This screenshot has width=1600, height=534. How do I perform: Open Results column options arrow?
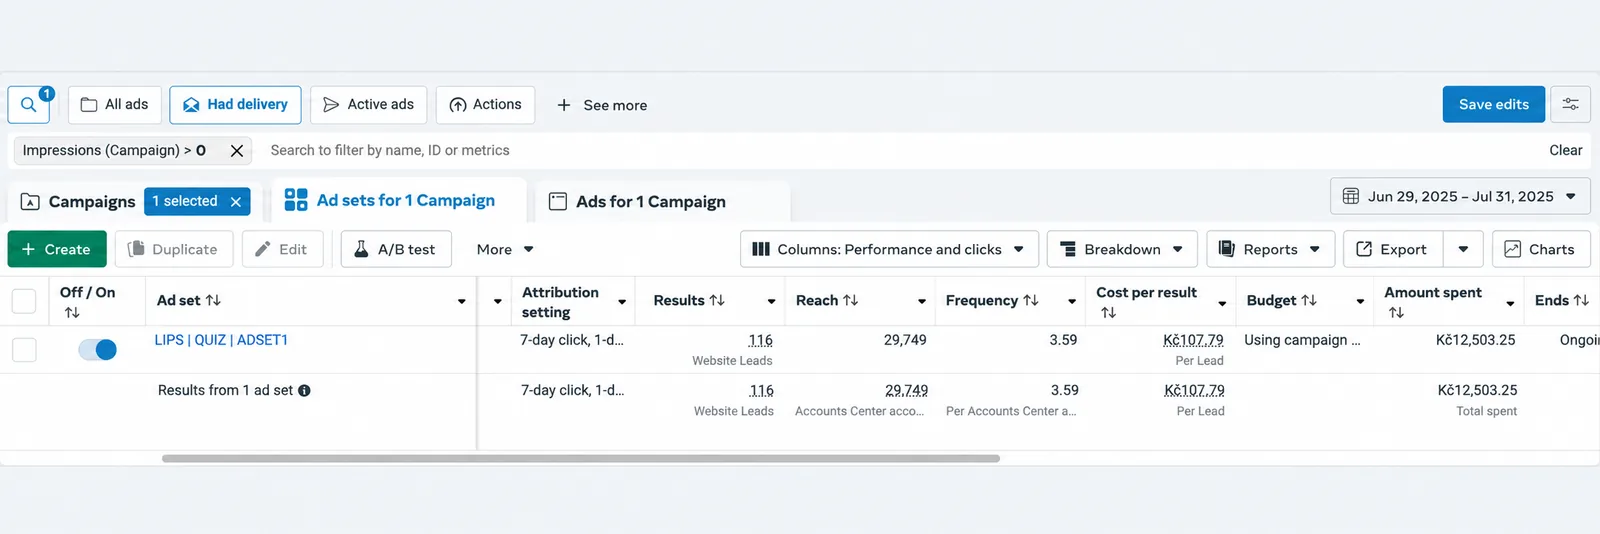point(771,301)
